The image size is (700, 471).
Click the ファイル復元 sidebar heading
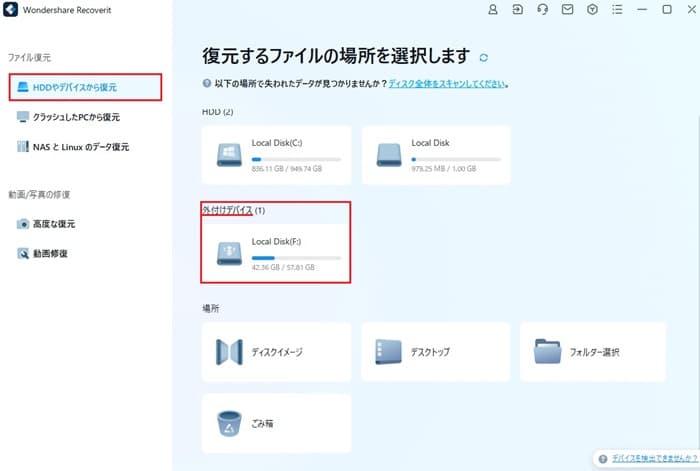pos(29,57)
